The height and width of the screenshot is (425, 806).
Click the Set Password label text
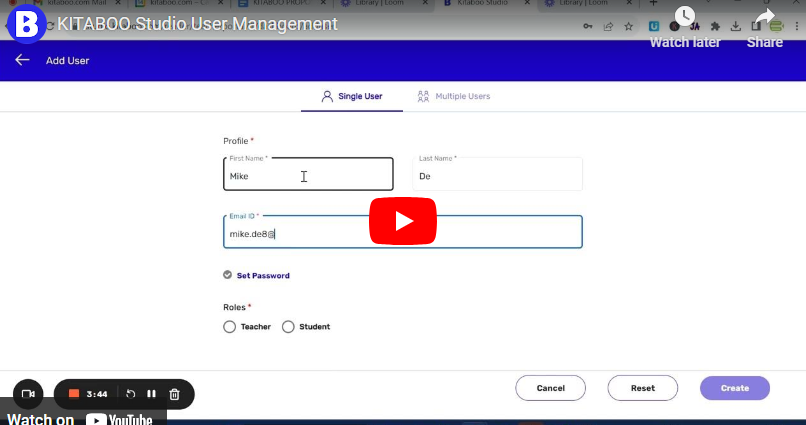263,275
